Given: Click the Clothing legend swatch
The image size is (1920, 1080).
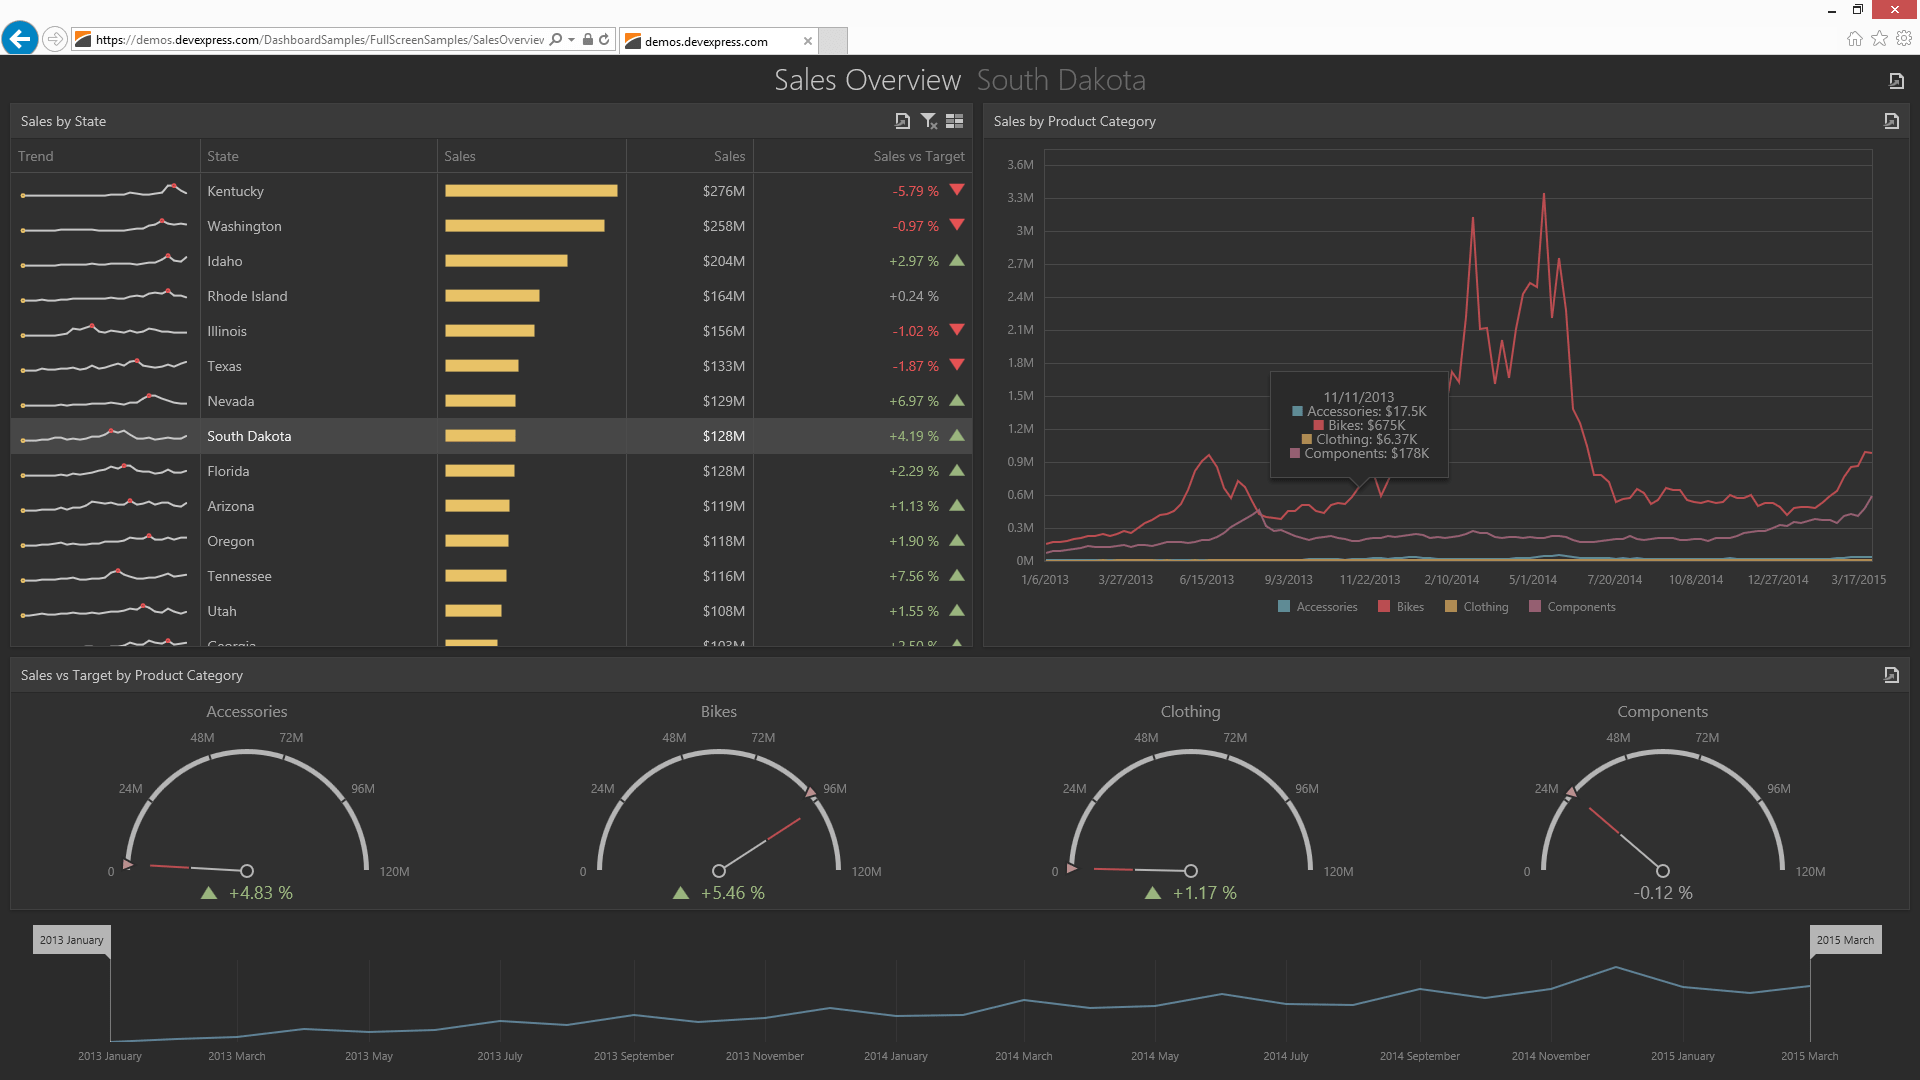Looking at the screenshot, I should [1451, 607].
